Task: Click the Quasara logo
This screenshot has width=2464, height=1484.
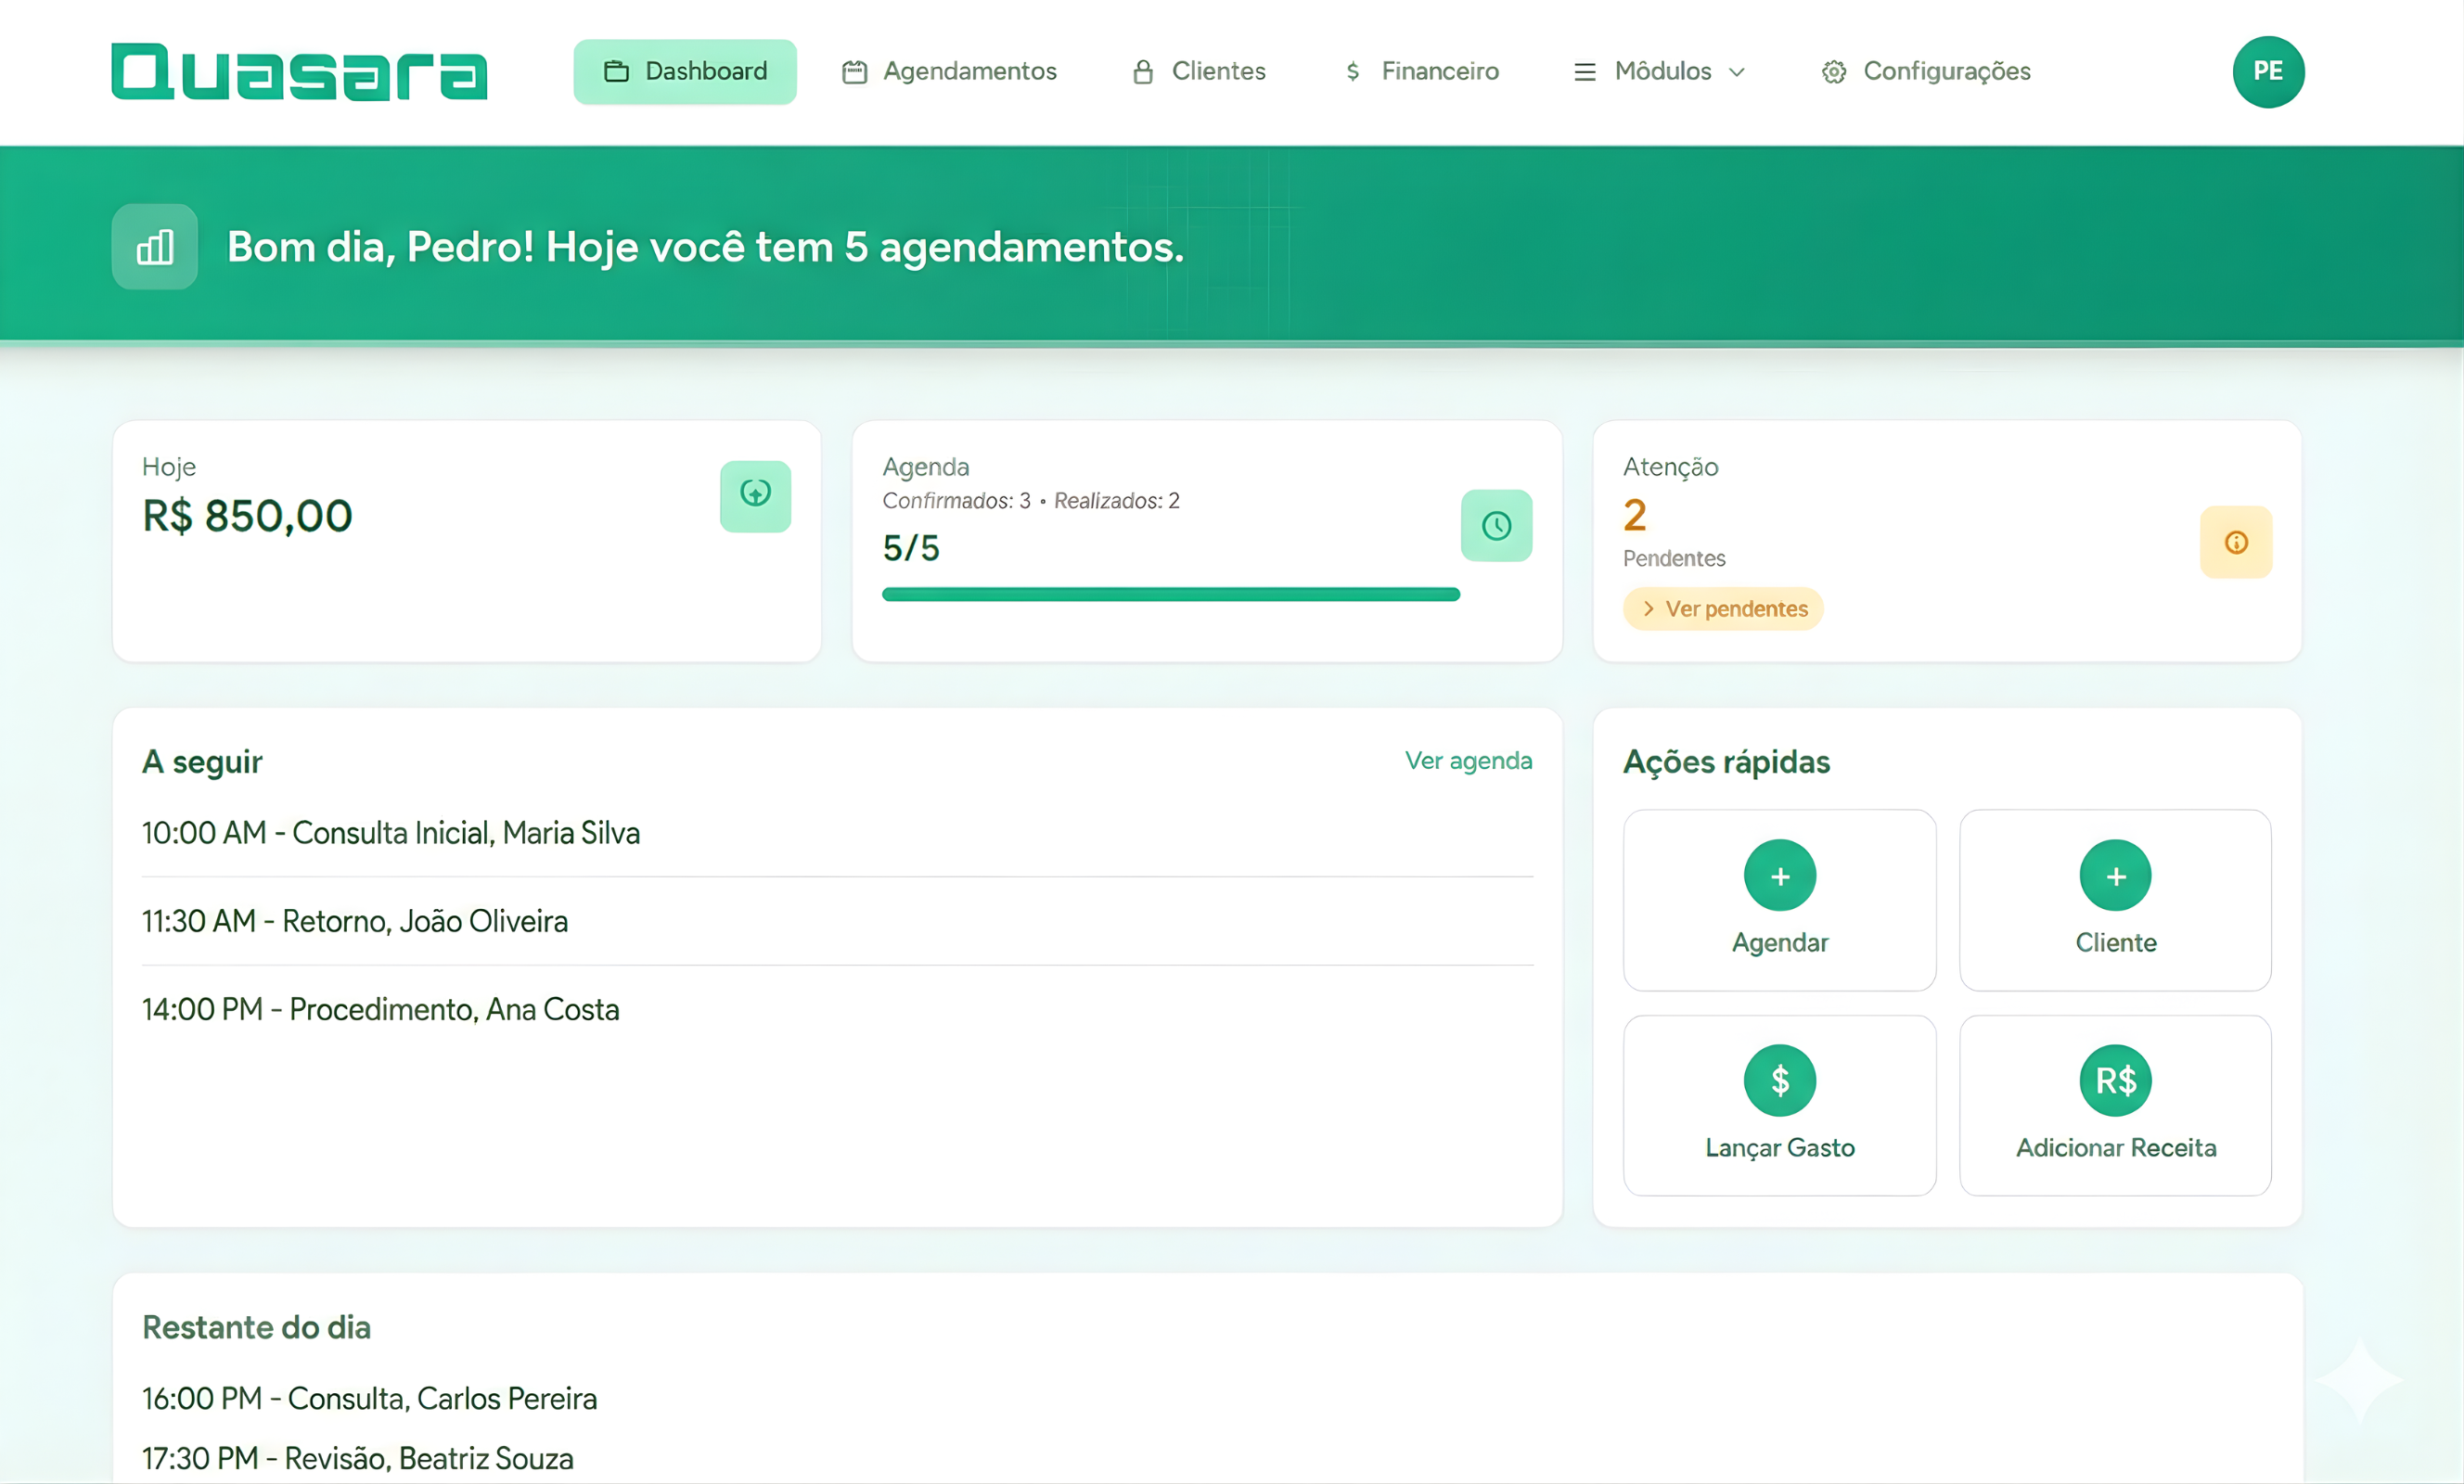Action: pos(298,71)
